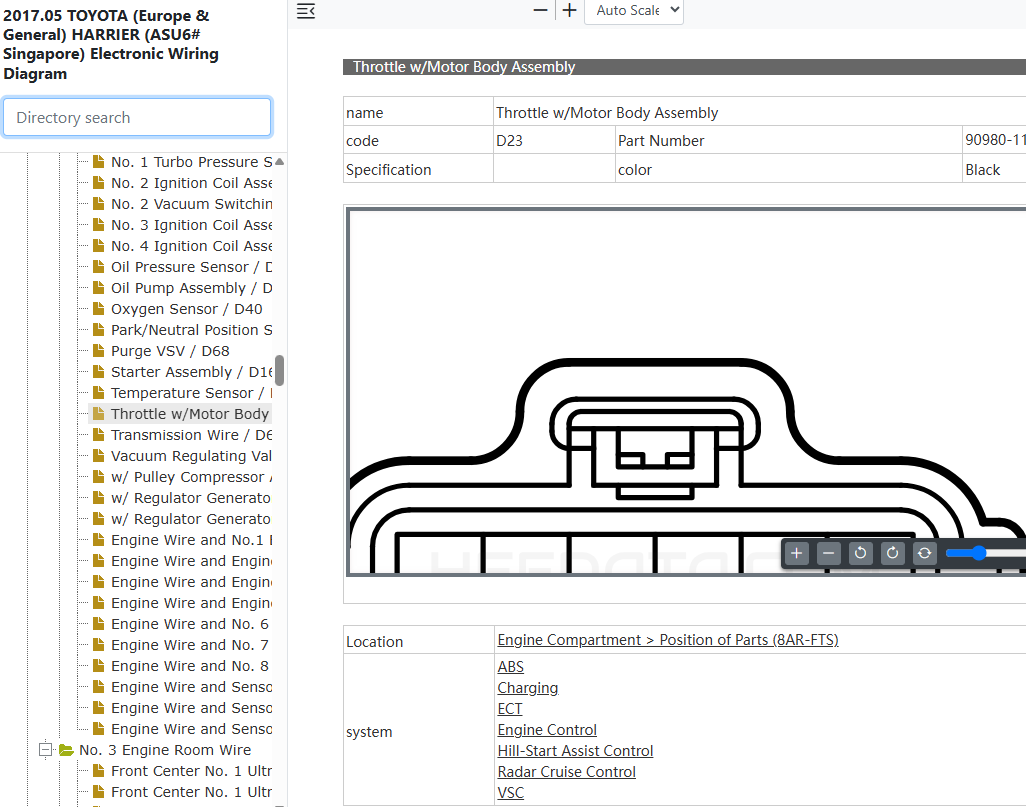This screenshot has height=807, width=1026.
Task: Click the tree scrollbar up arrow
Action: pyautogui.click(x=279, y=161)
